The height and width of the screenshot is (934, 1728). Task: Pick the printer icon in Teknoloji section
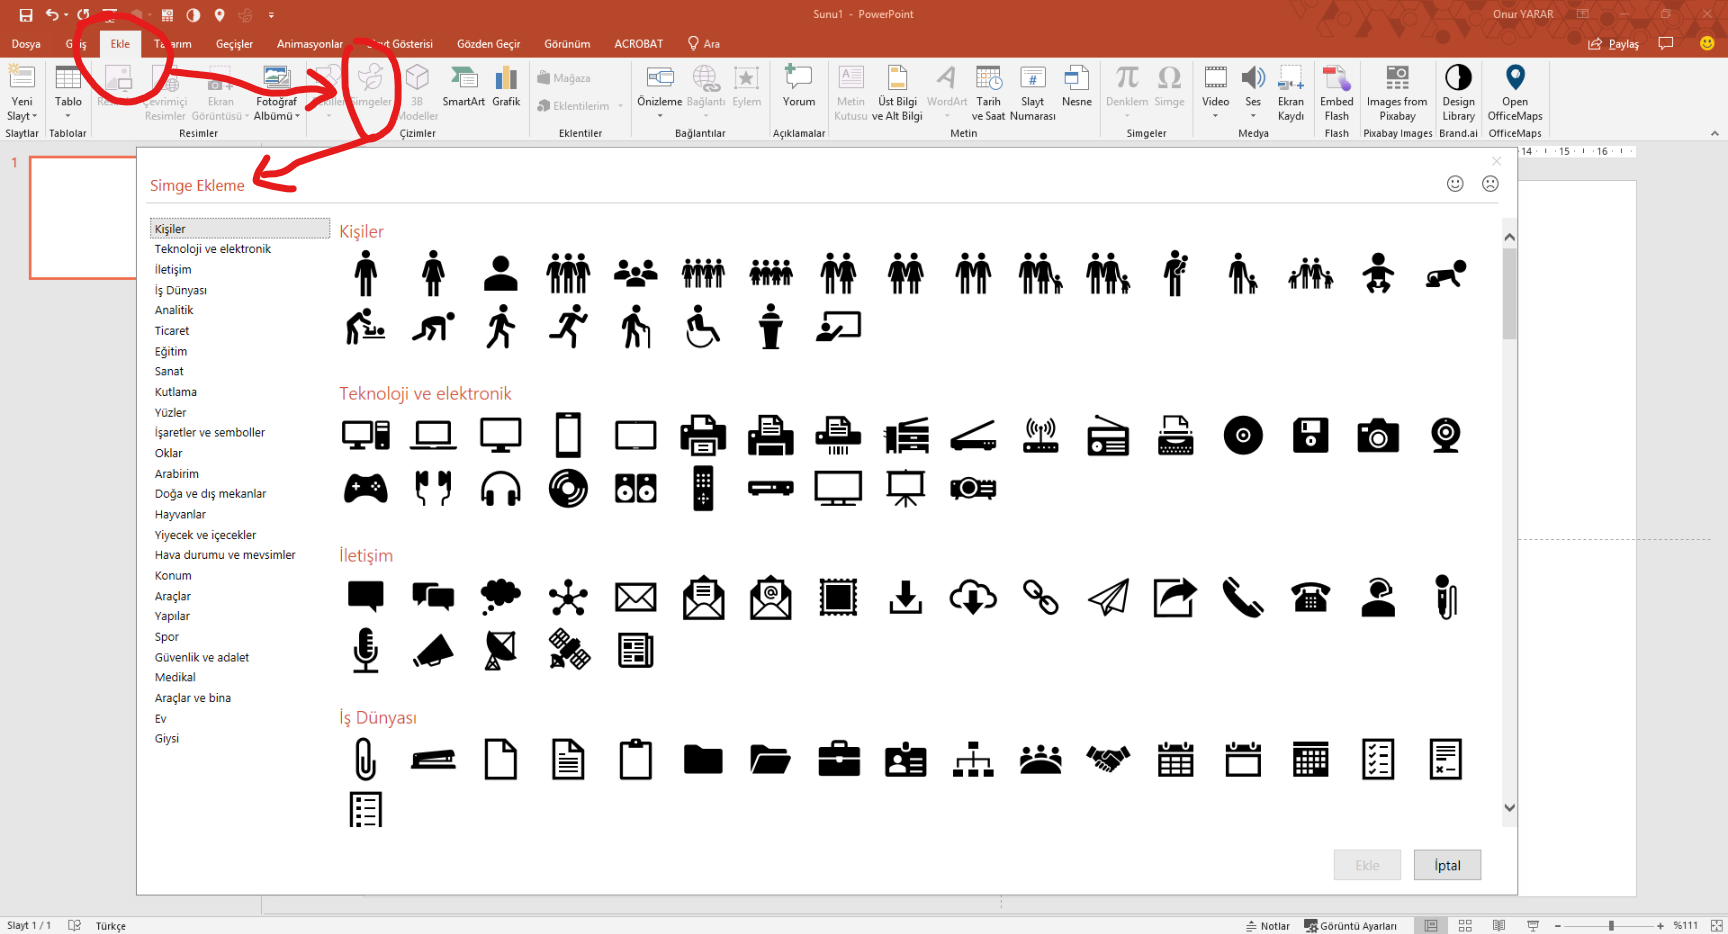click(x=703, y=435)
